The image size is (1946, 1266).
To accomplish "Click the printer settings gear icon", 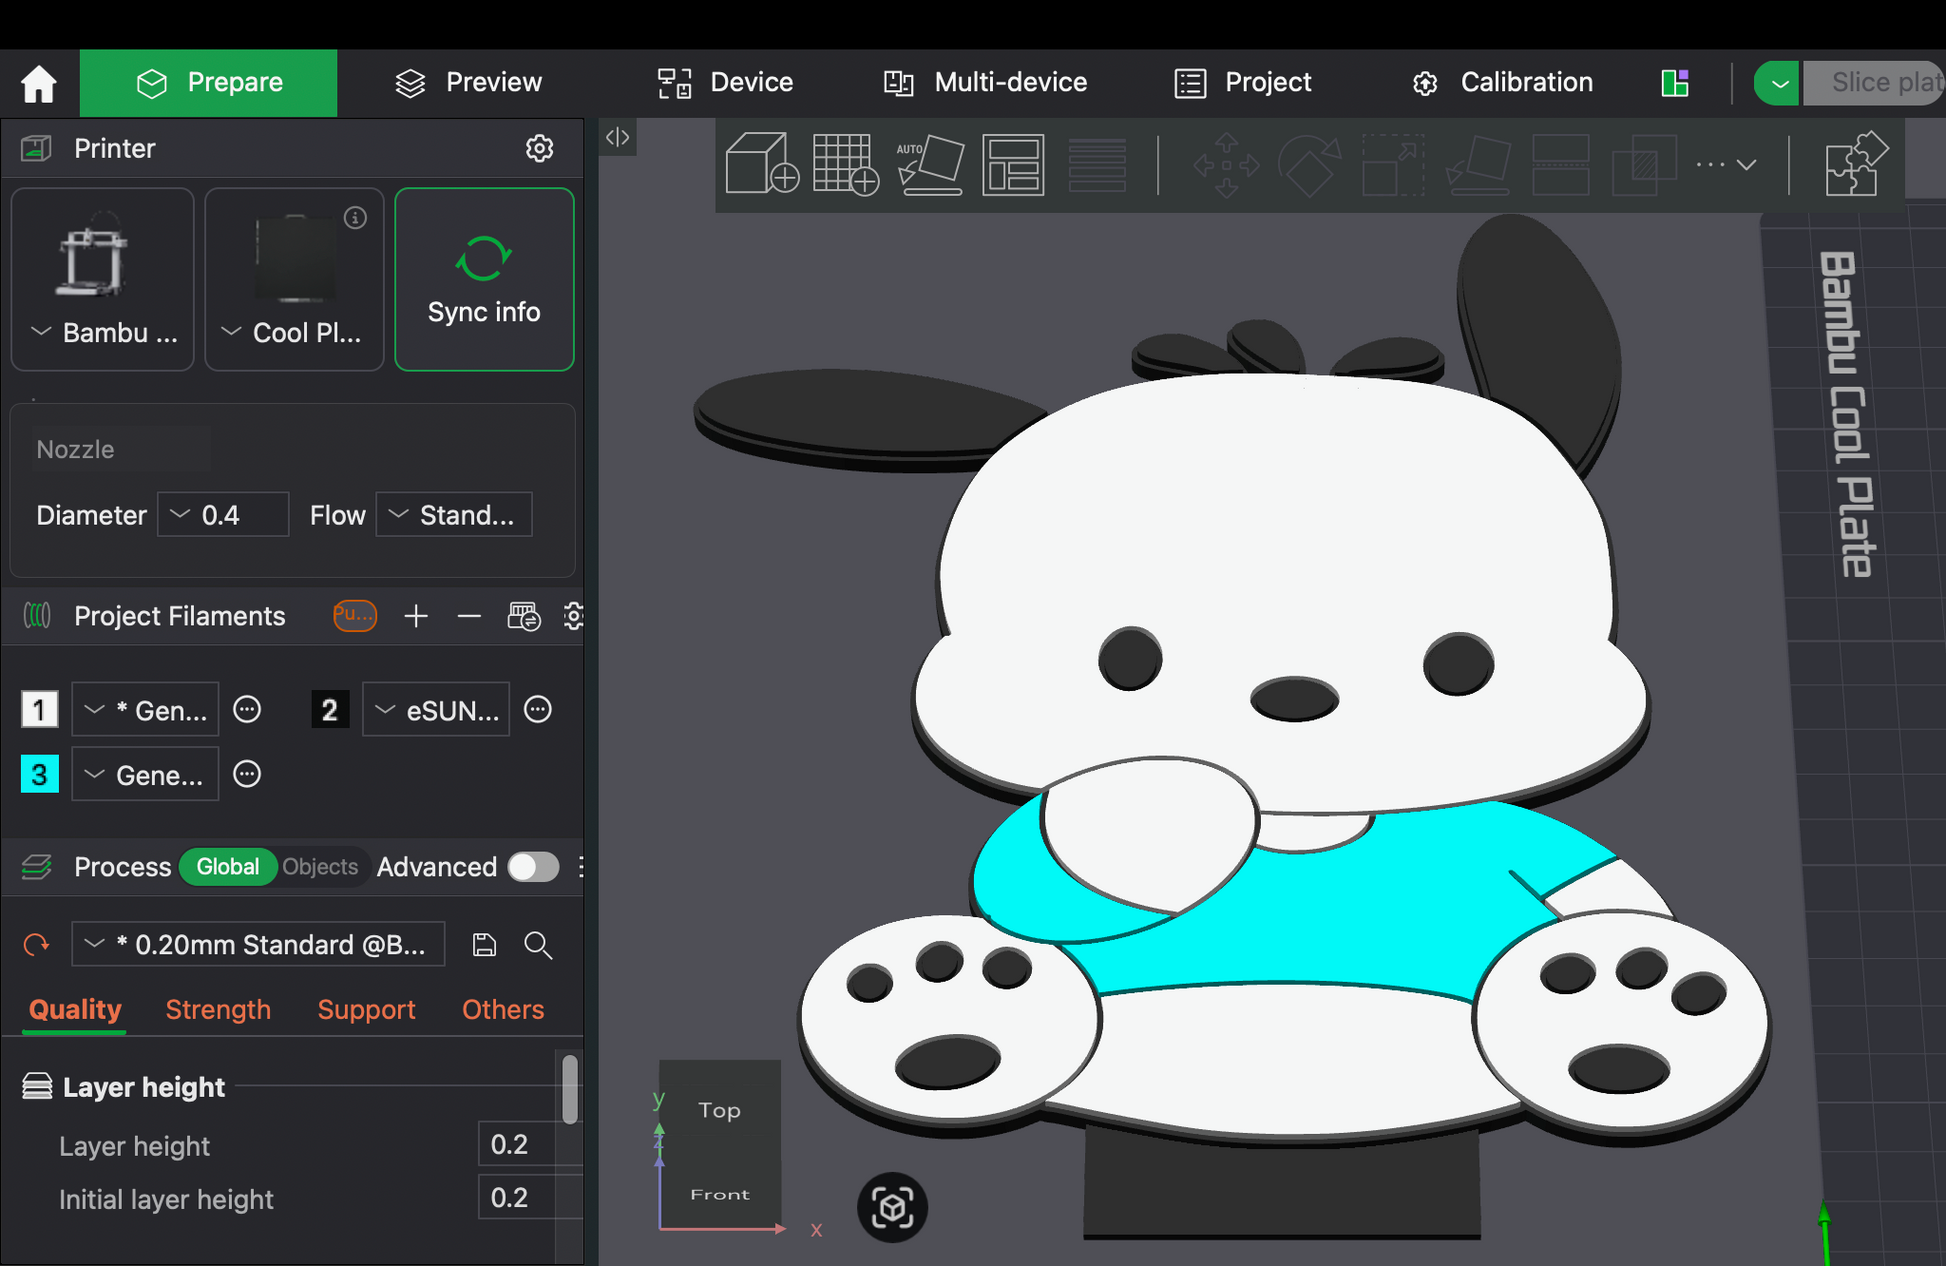I will [x=539, y=148].
